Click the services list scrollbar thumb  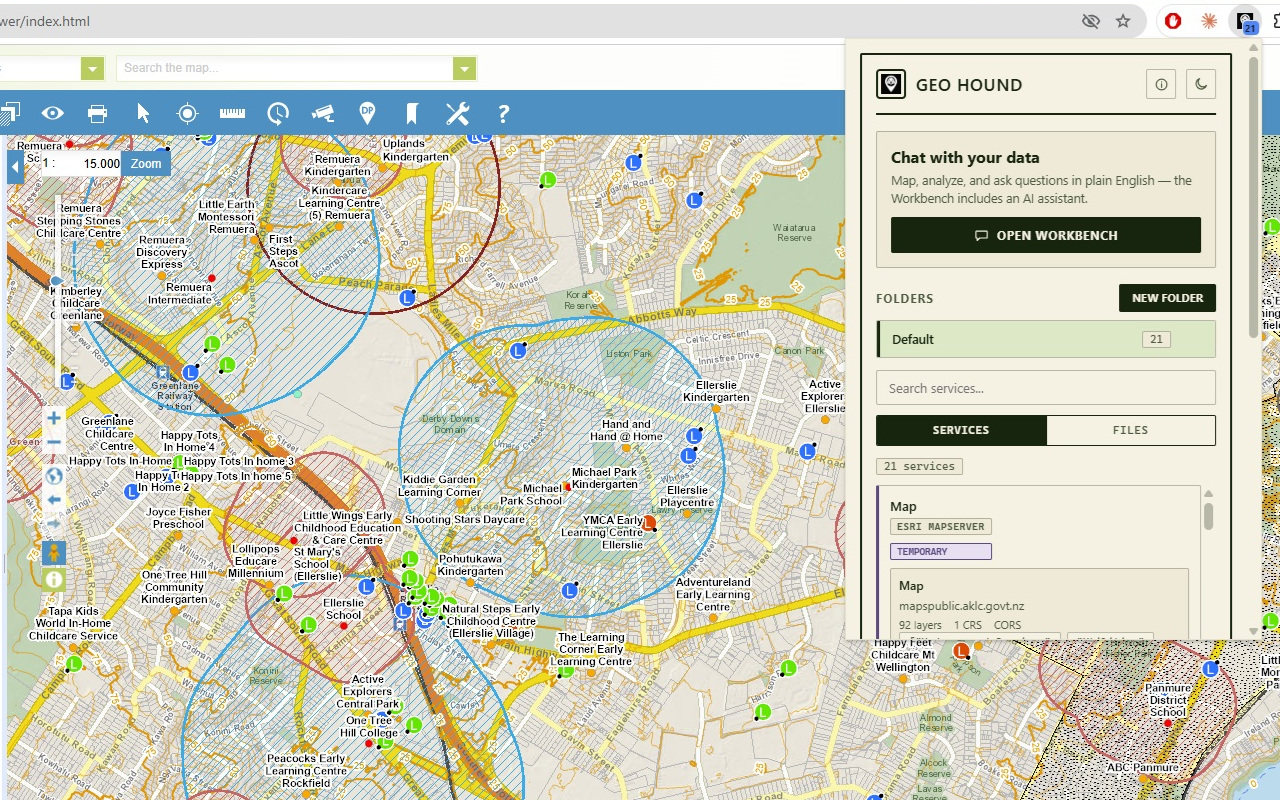pyautogui.click(x=1208, y=516)
